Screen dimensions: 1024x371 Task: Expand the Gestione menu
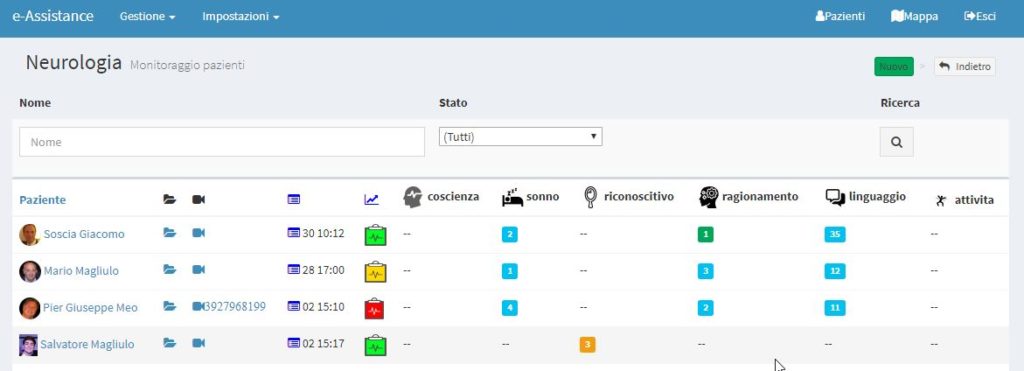pos(148,16)
